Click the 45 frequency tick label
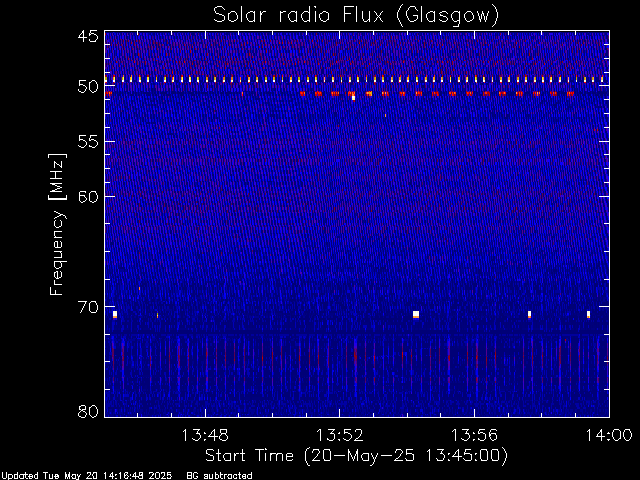The height and width of the screenshot is (480, 640). pos(88,36)
